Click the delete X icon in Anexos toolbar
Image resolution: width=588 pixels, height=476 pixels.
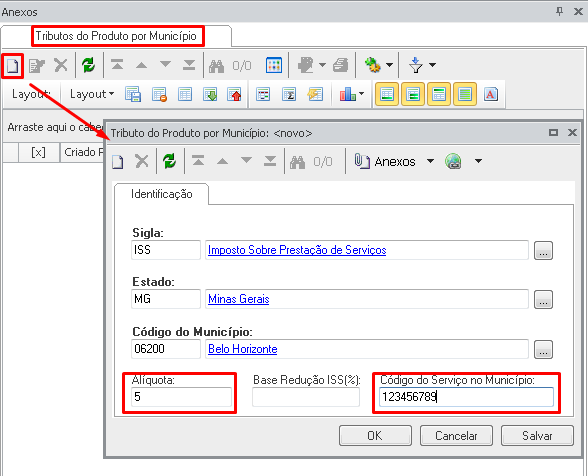point(61,65)
